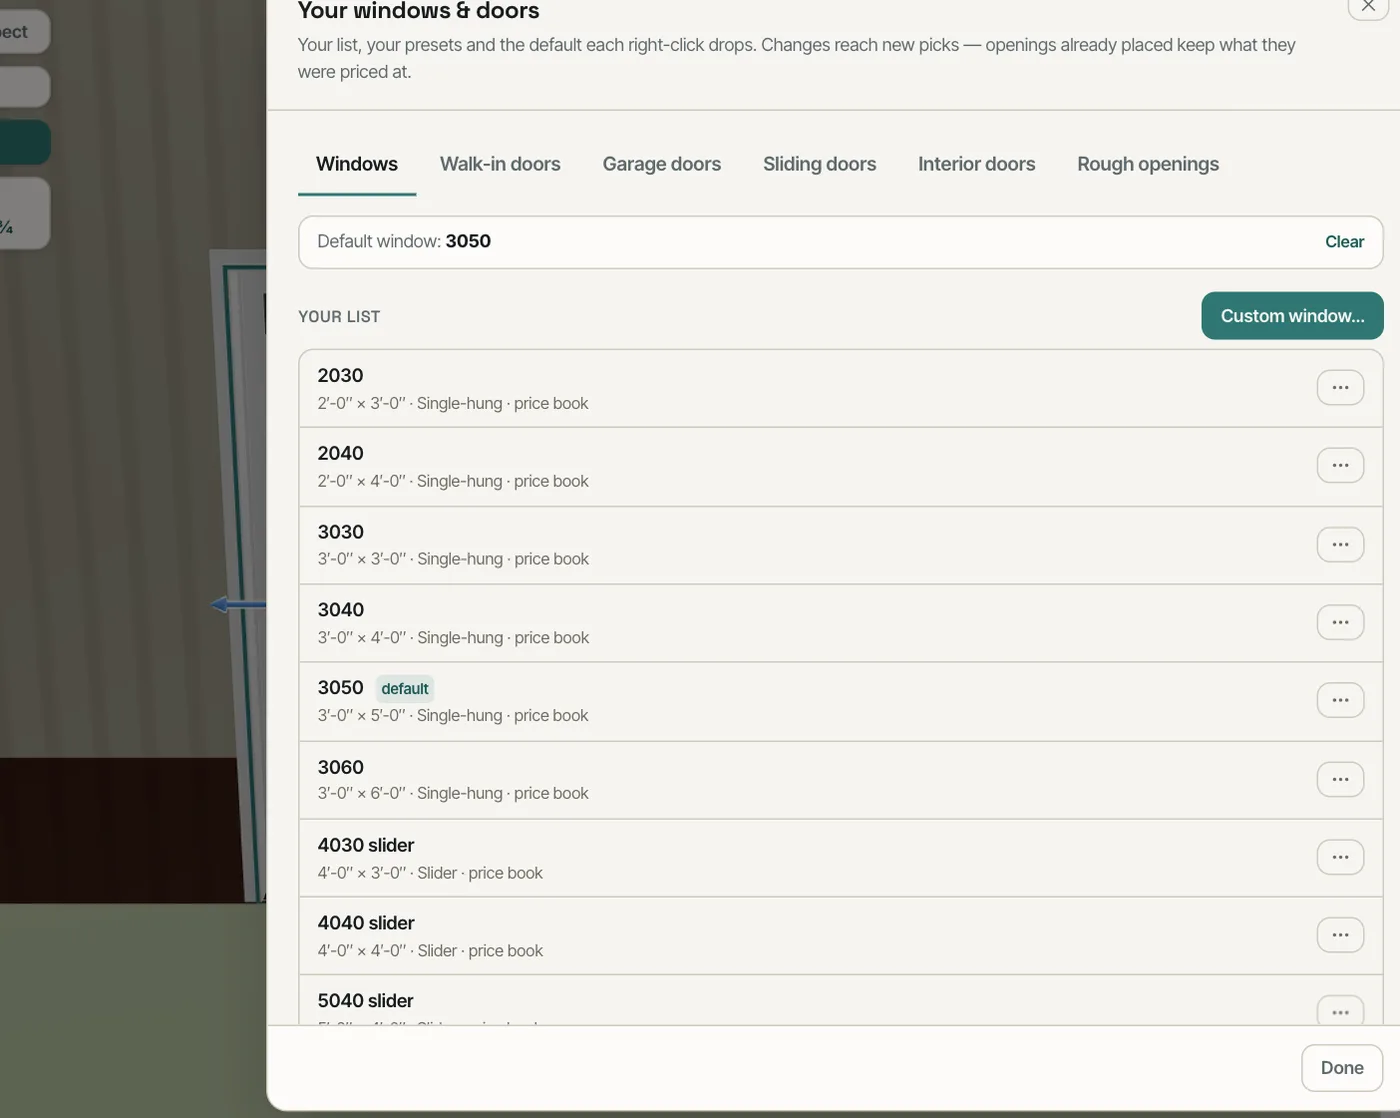
Task: Select the 2030 window row title
Action: click(340, 376)
